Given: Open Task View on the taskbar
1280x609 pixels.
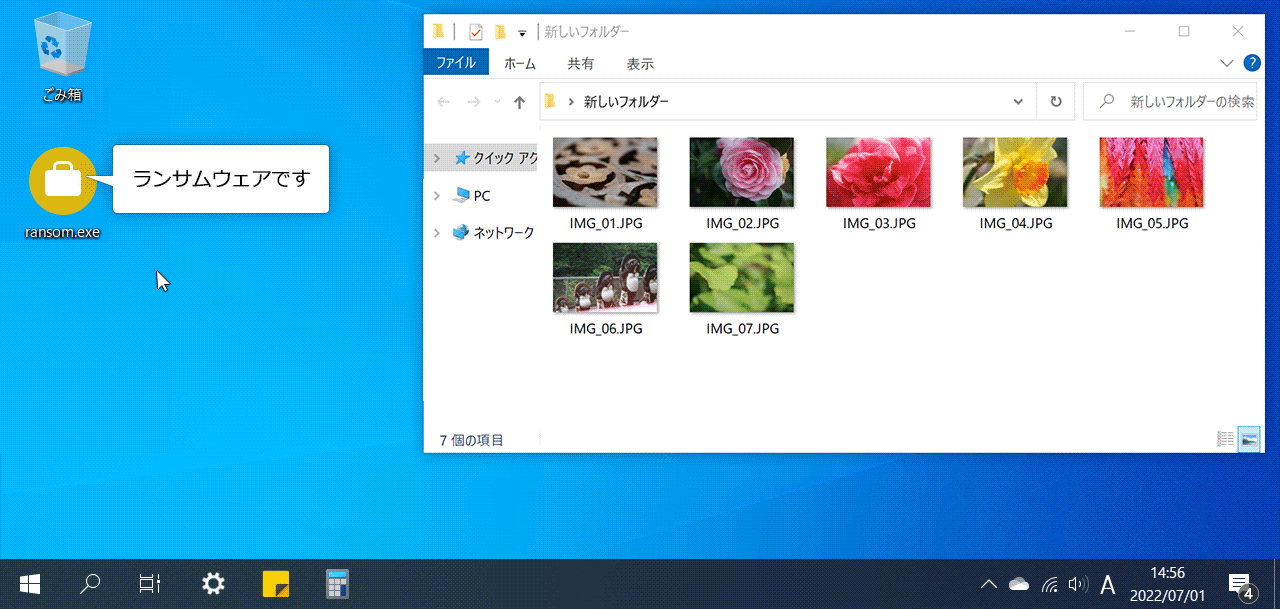Looking at the screenshot, I should 150,584.
